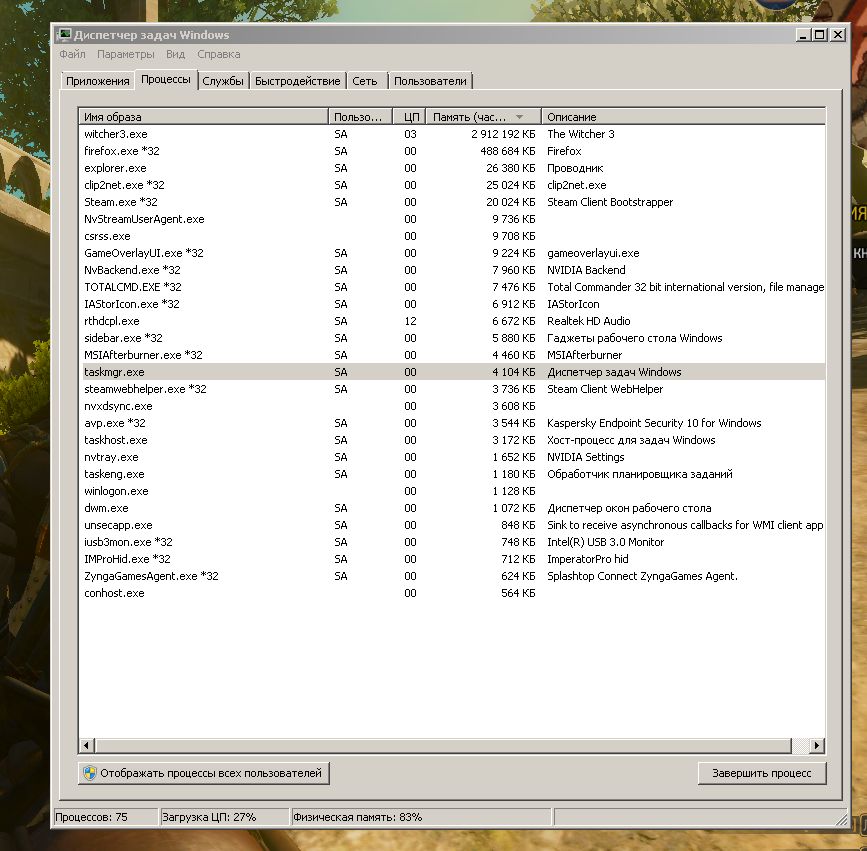The image size is (867, 851).
Task: Click the horizontal scrollbar left arrow
Action: 87,745
